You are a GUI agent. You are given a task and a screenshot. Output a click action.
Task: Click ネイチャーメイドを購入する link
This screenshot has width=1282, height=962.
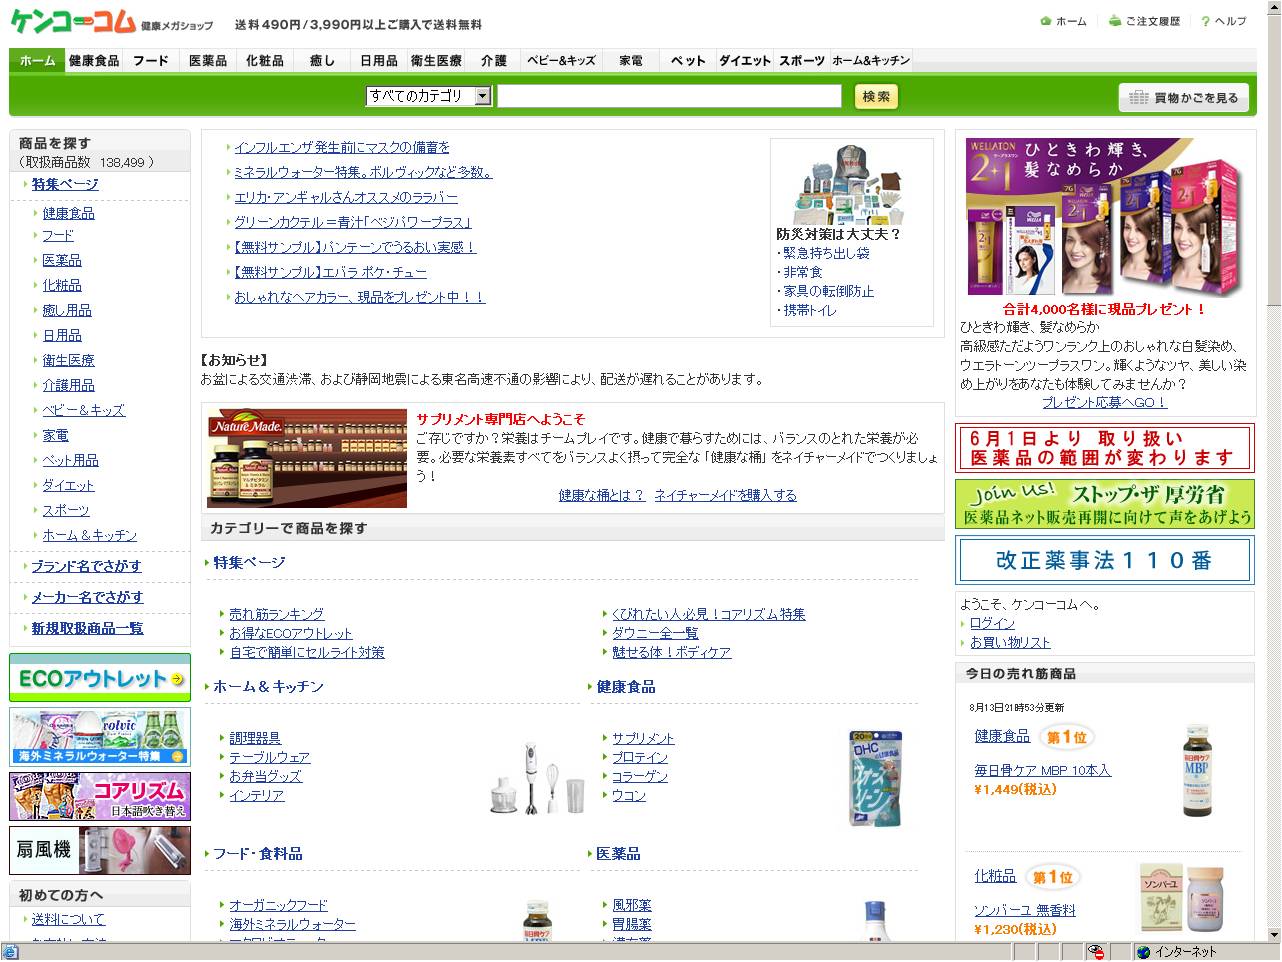[x=726, y=495]
